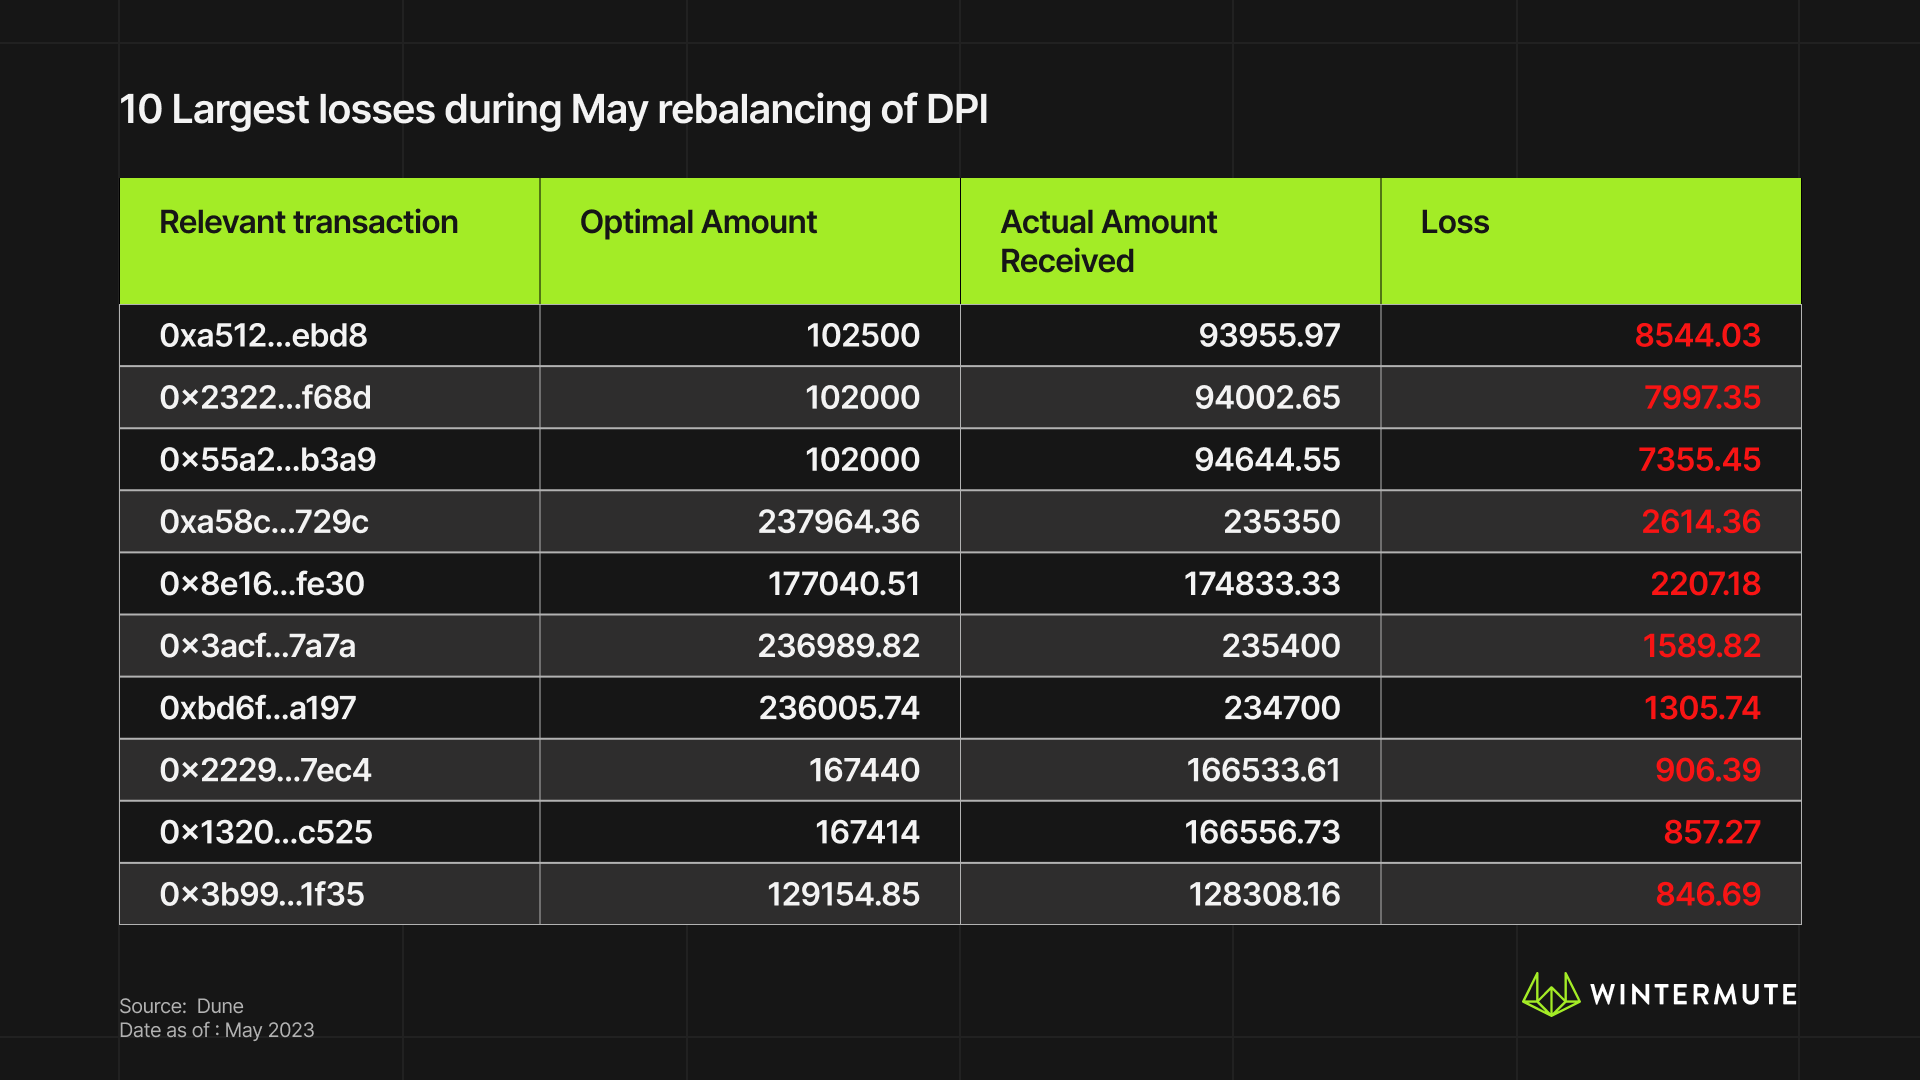Click transaction 0×3b99...1f35
Screen dimensions: 1920x1080
pos(262,893)
